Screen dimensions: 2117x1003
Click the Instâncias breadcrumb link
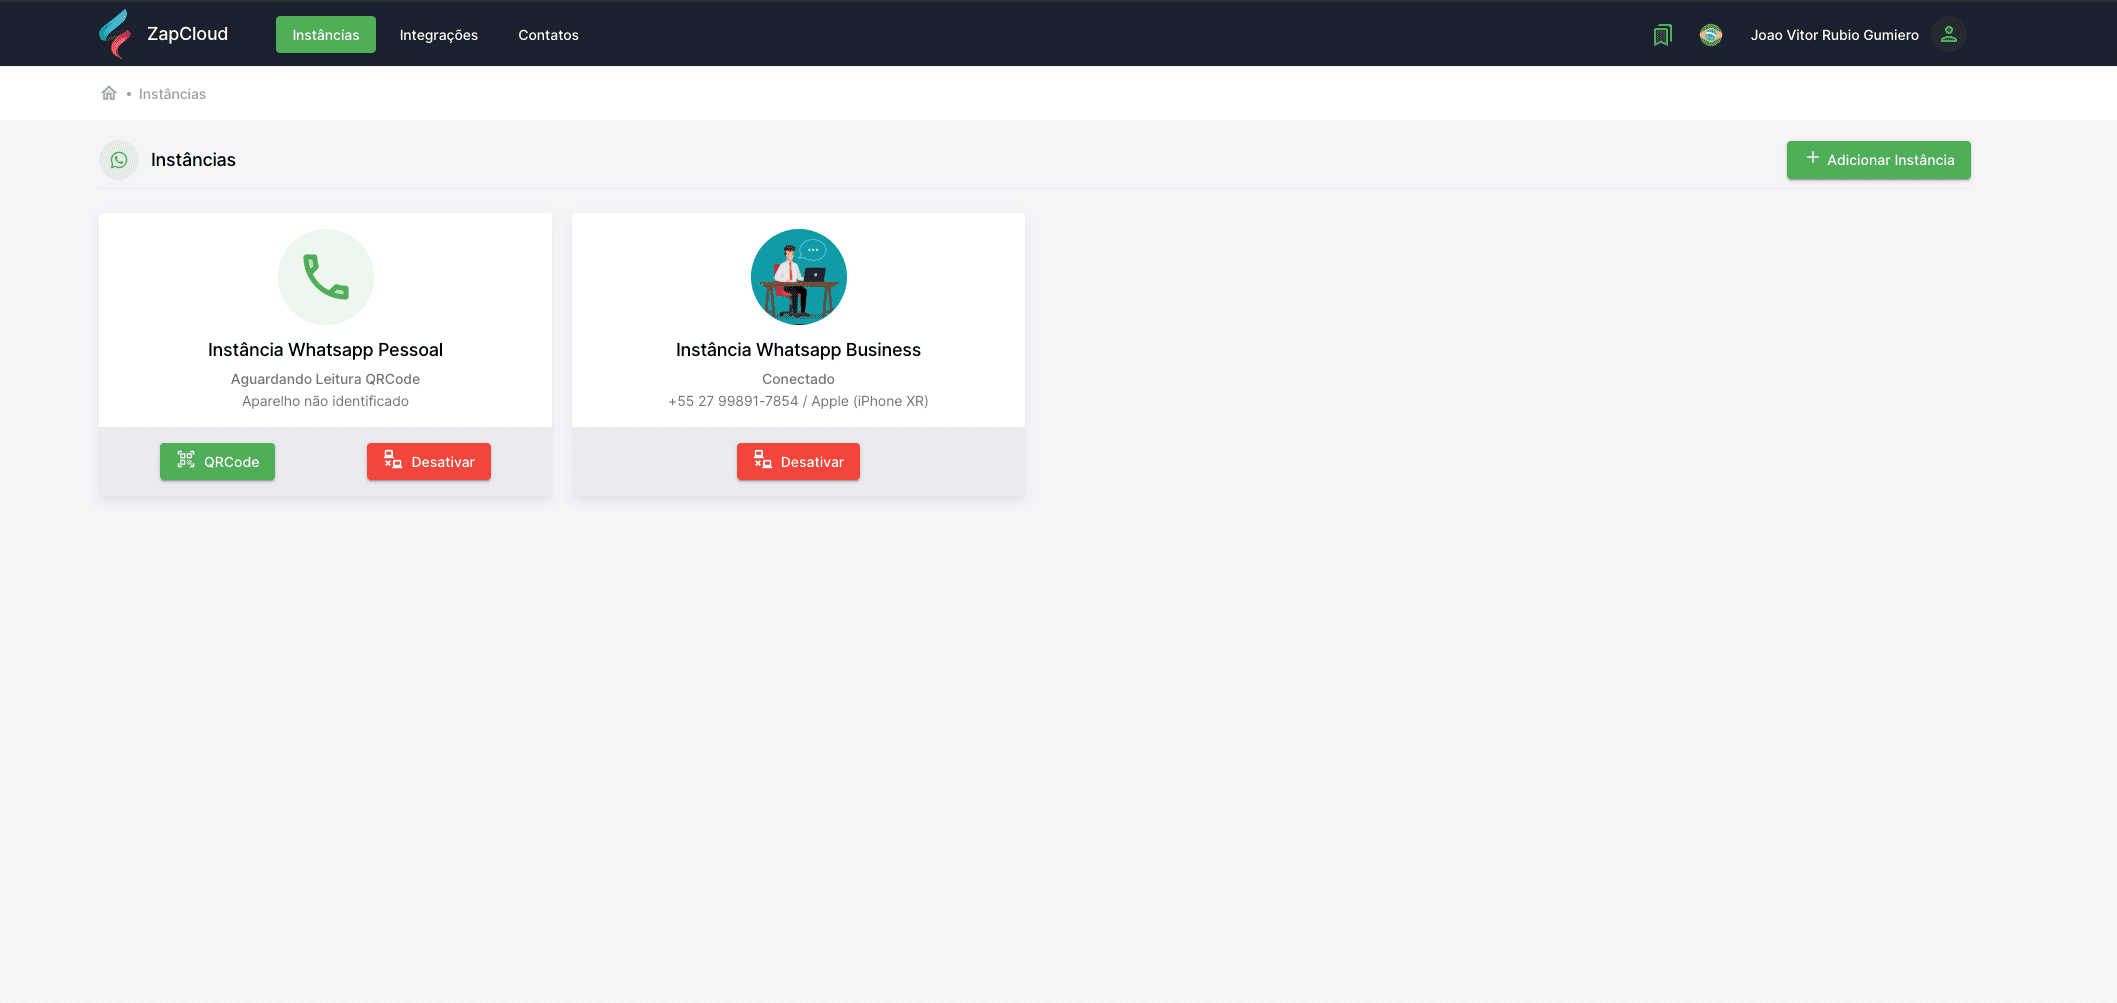[x=172, y=94]
